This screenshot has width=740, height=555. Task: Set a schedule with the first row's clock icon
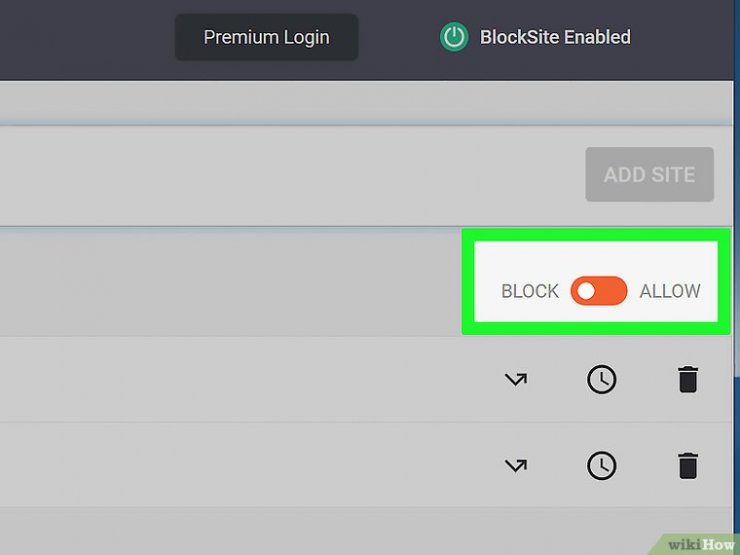[601, 379]
